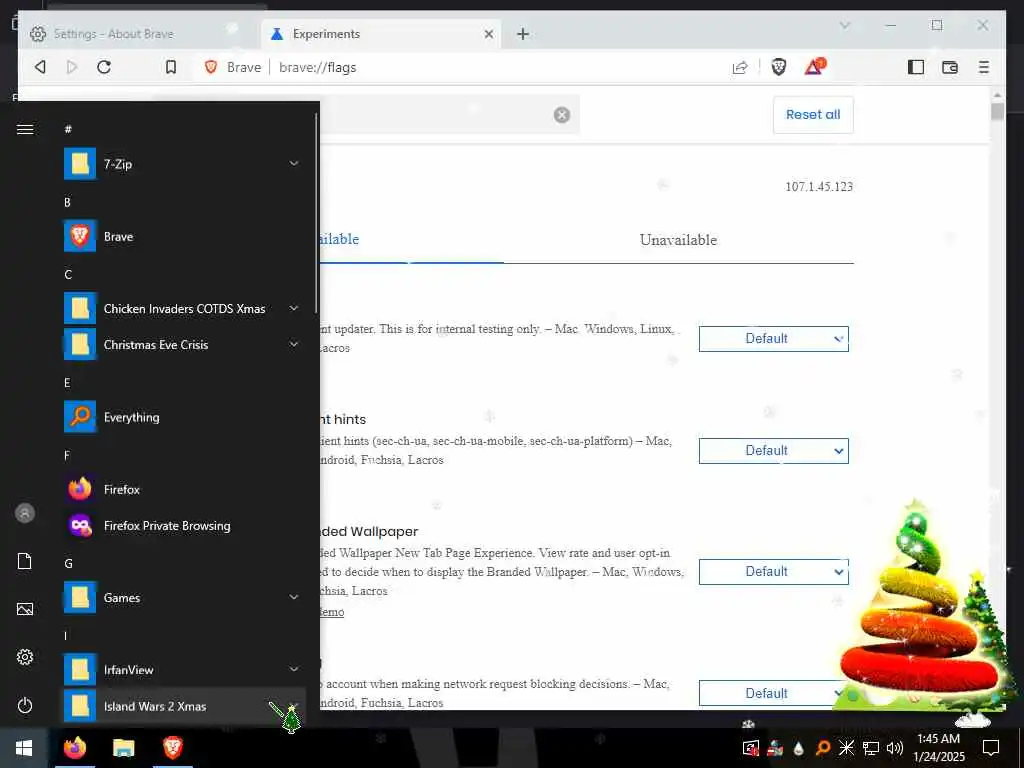Open the network request blocking Default dropdown

(773, 693)
